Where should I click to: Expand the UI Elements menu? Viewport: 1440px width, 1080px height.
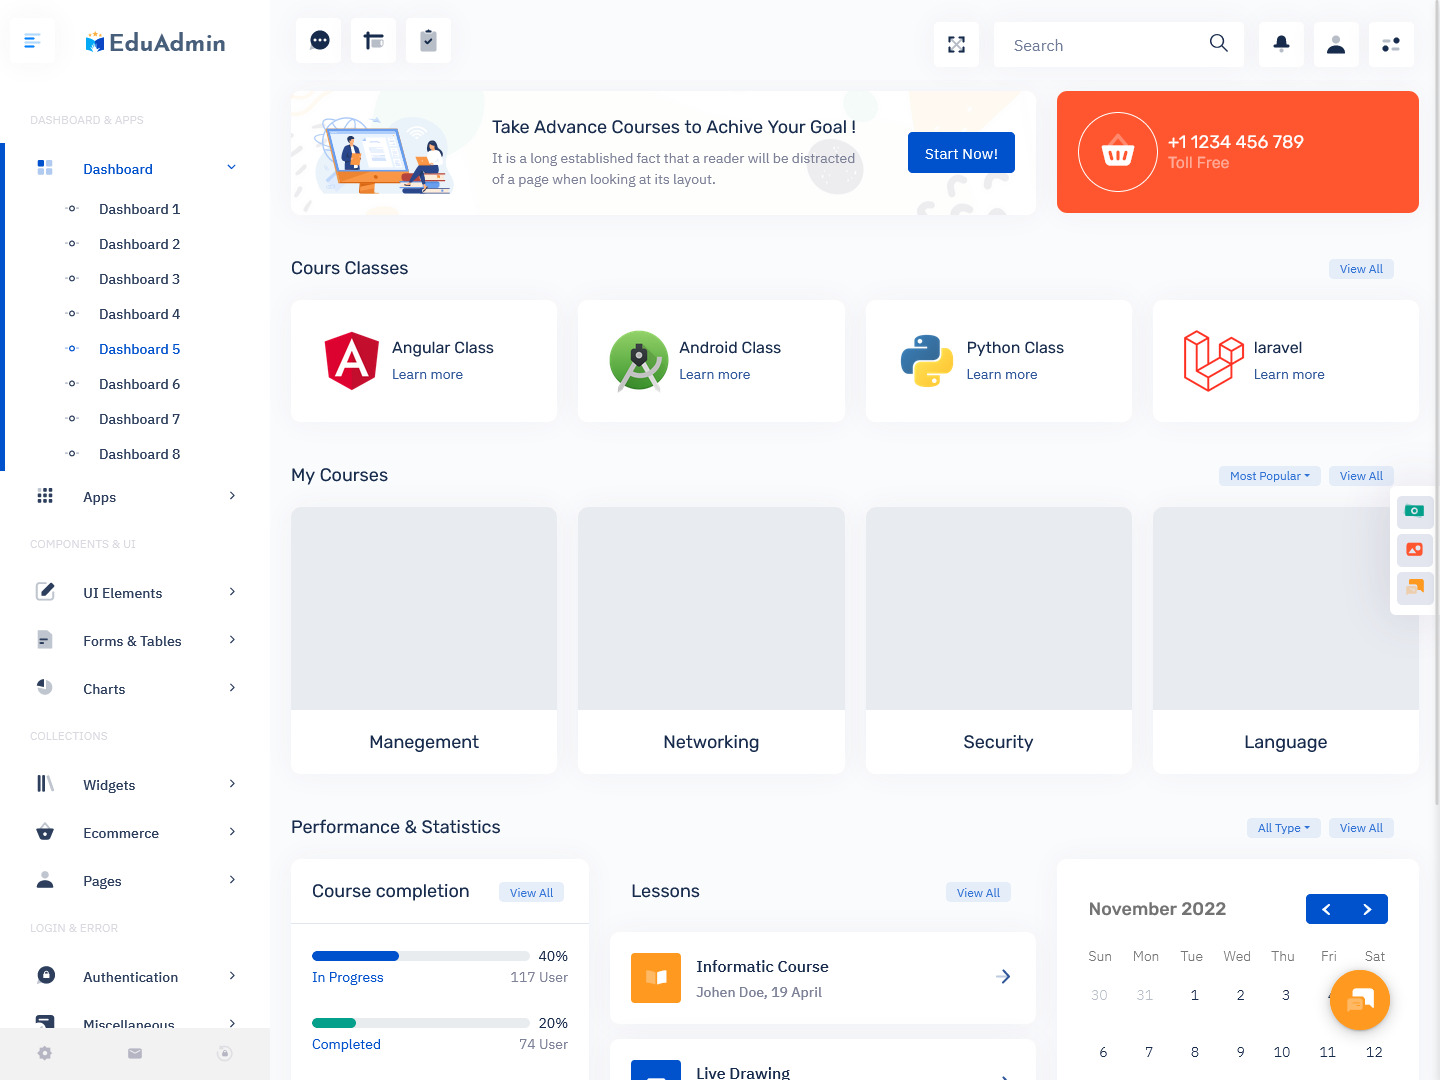tap(135, 593)
